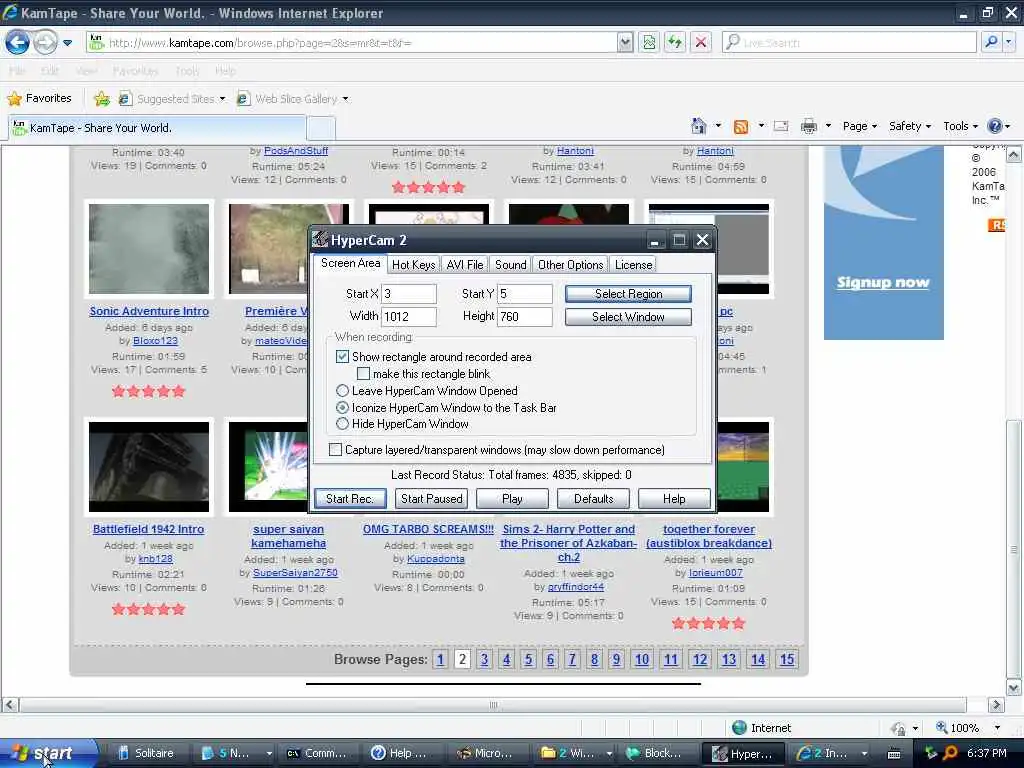
Task: Click the blue Help question icon
Action: (x=995, y=126)
